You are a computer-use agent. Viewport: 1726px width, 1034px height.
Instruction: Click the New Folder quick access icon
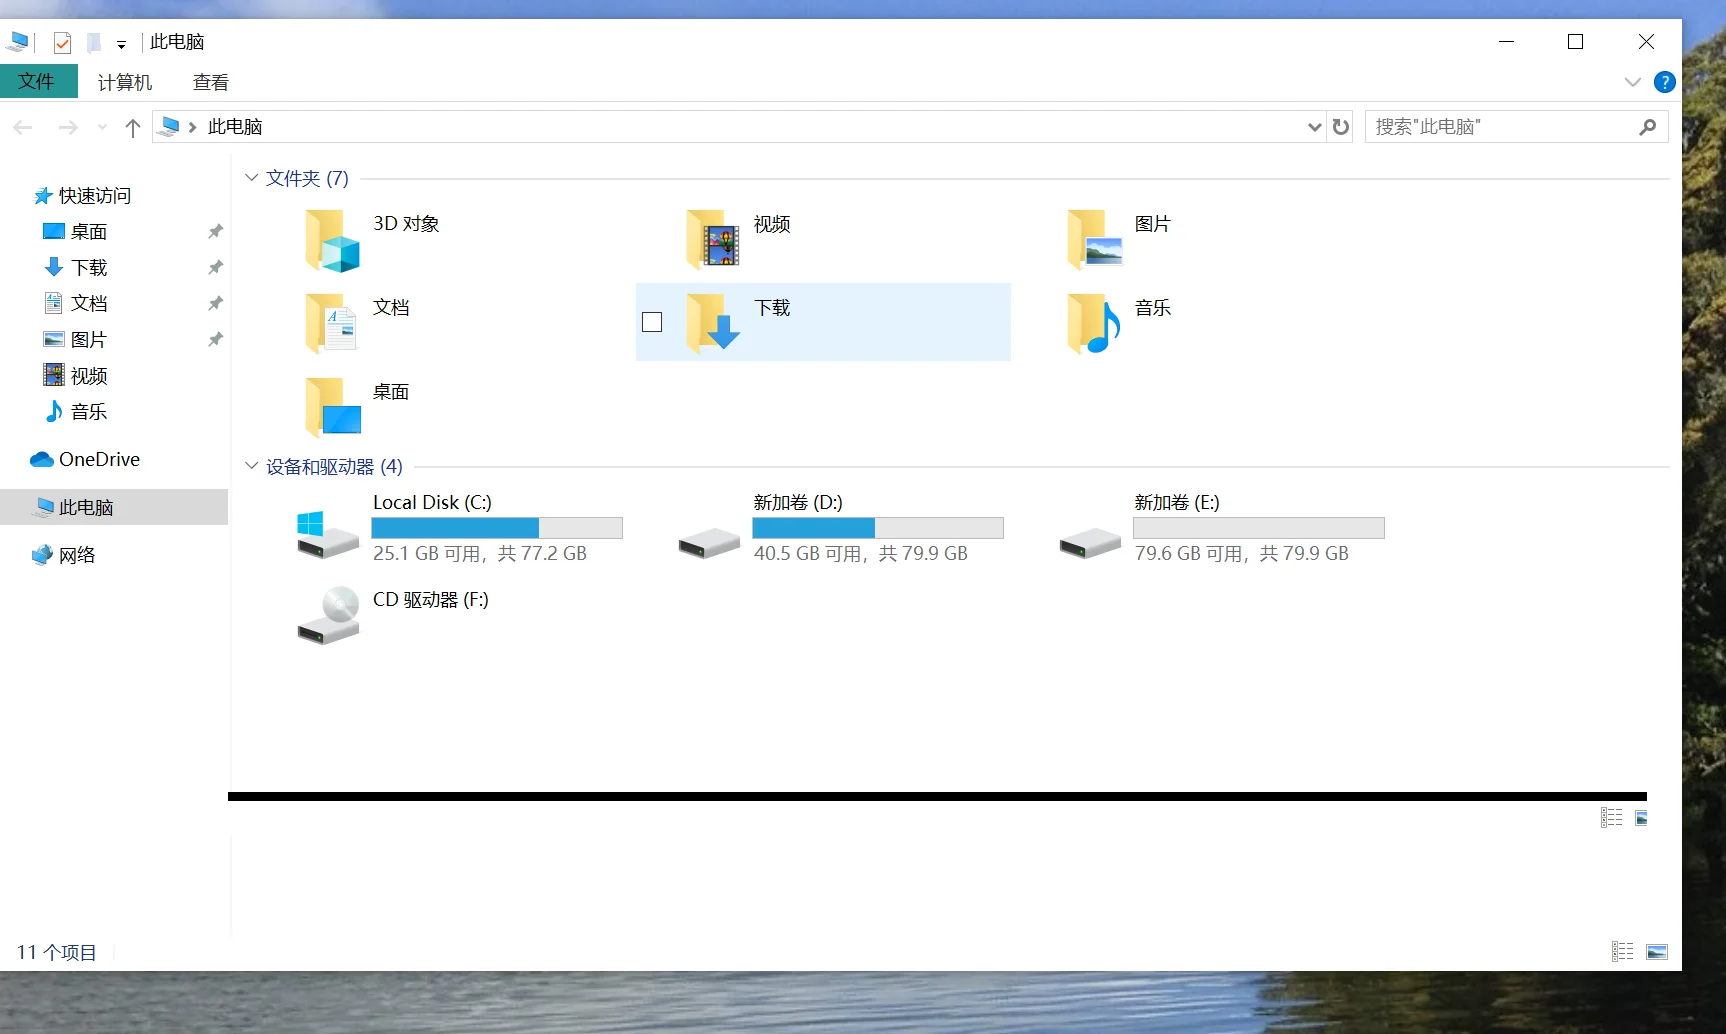point(94,43)
